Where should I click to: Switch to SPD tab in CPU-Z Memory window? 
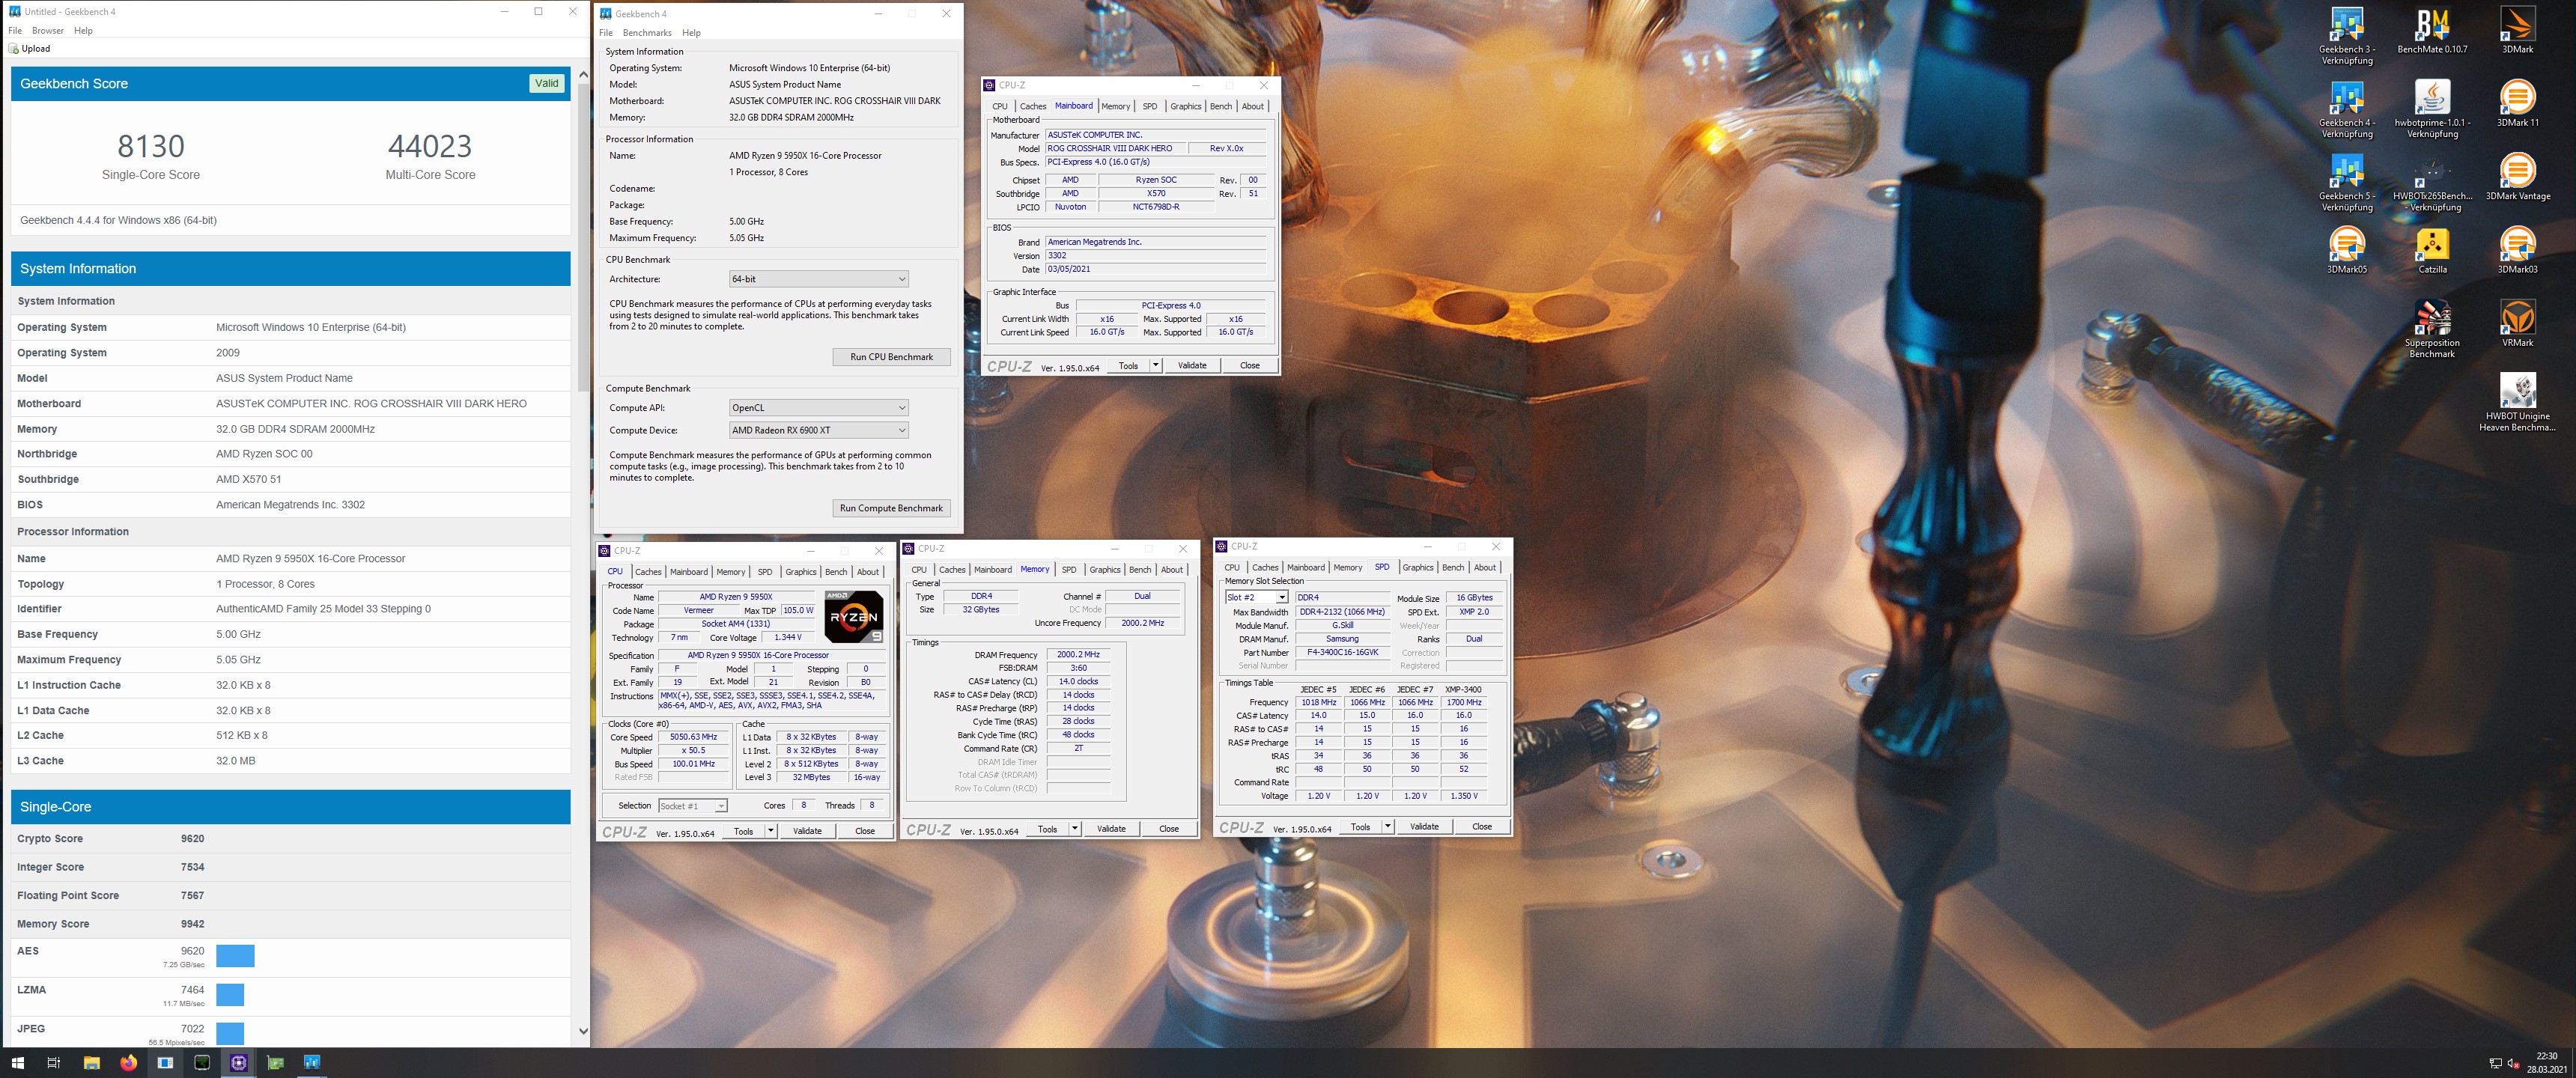[x=1068, y=570]
